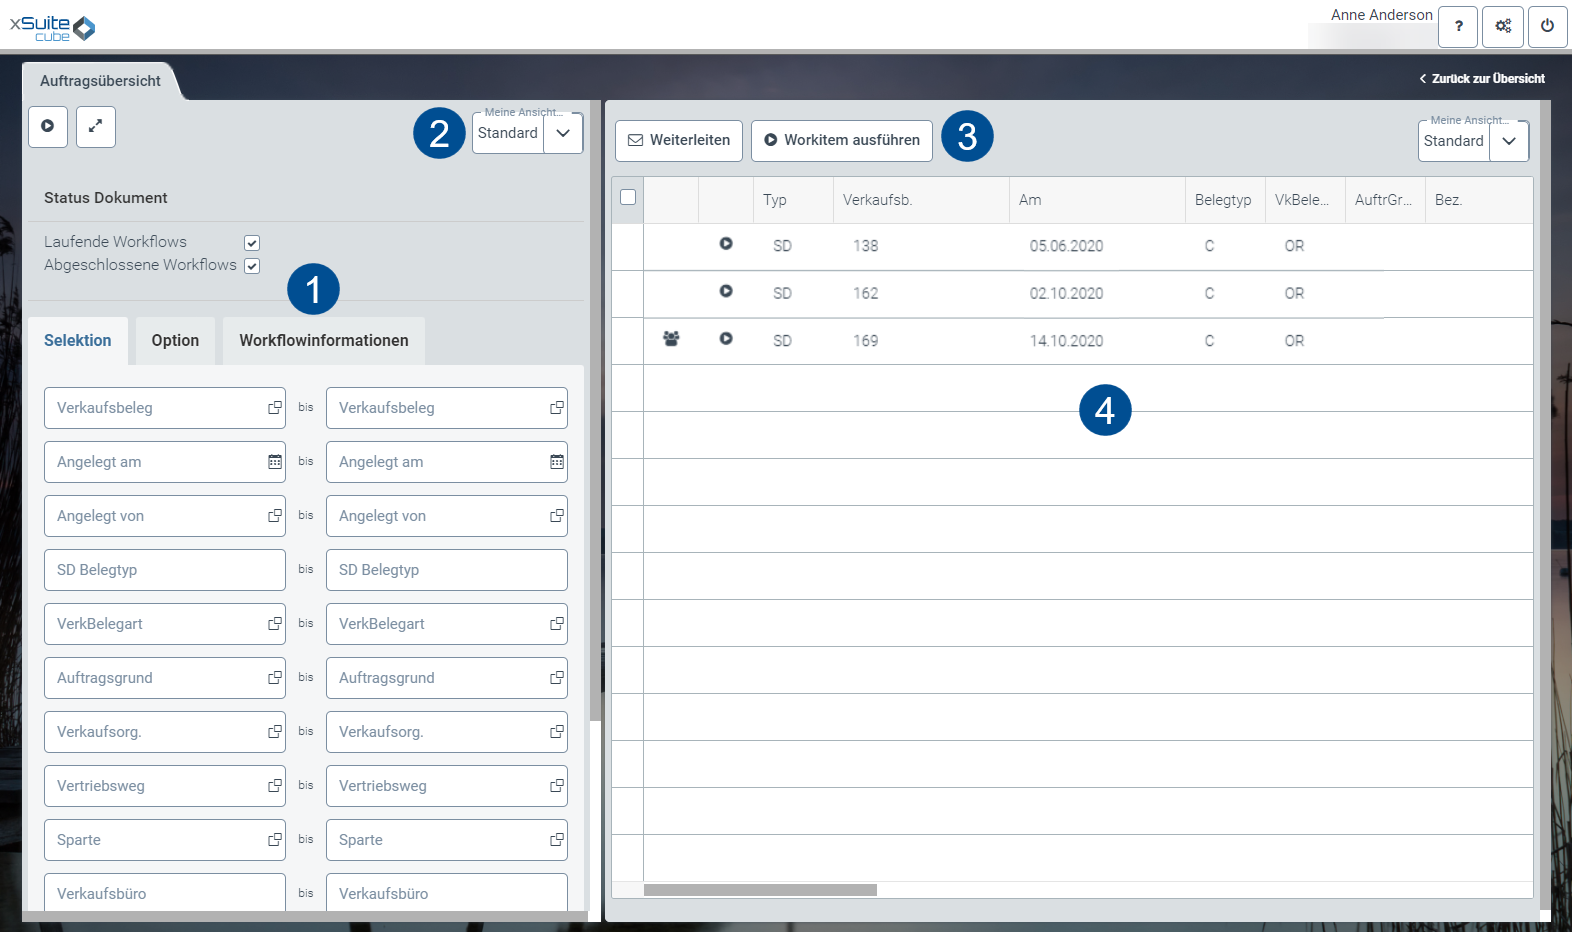1572x932 pixels.
Task: Go back via Zurück zur Übersicht link
Action: click(x=1482, y=79)
